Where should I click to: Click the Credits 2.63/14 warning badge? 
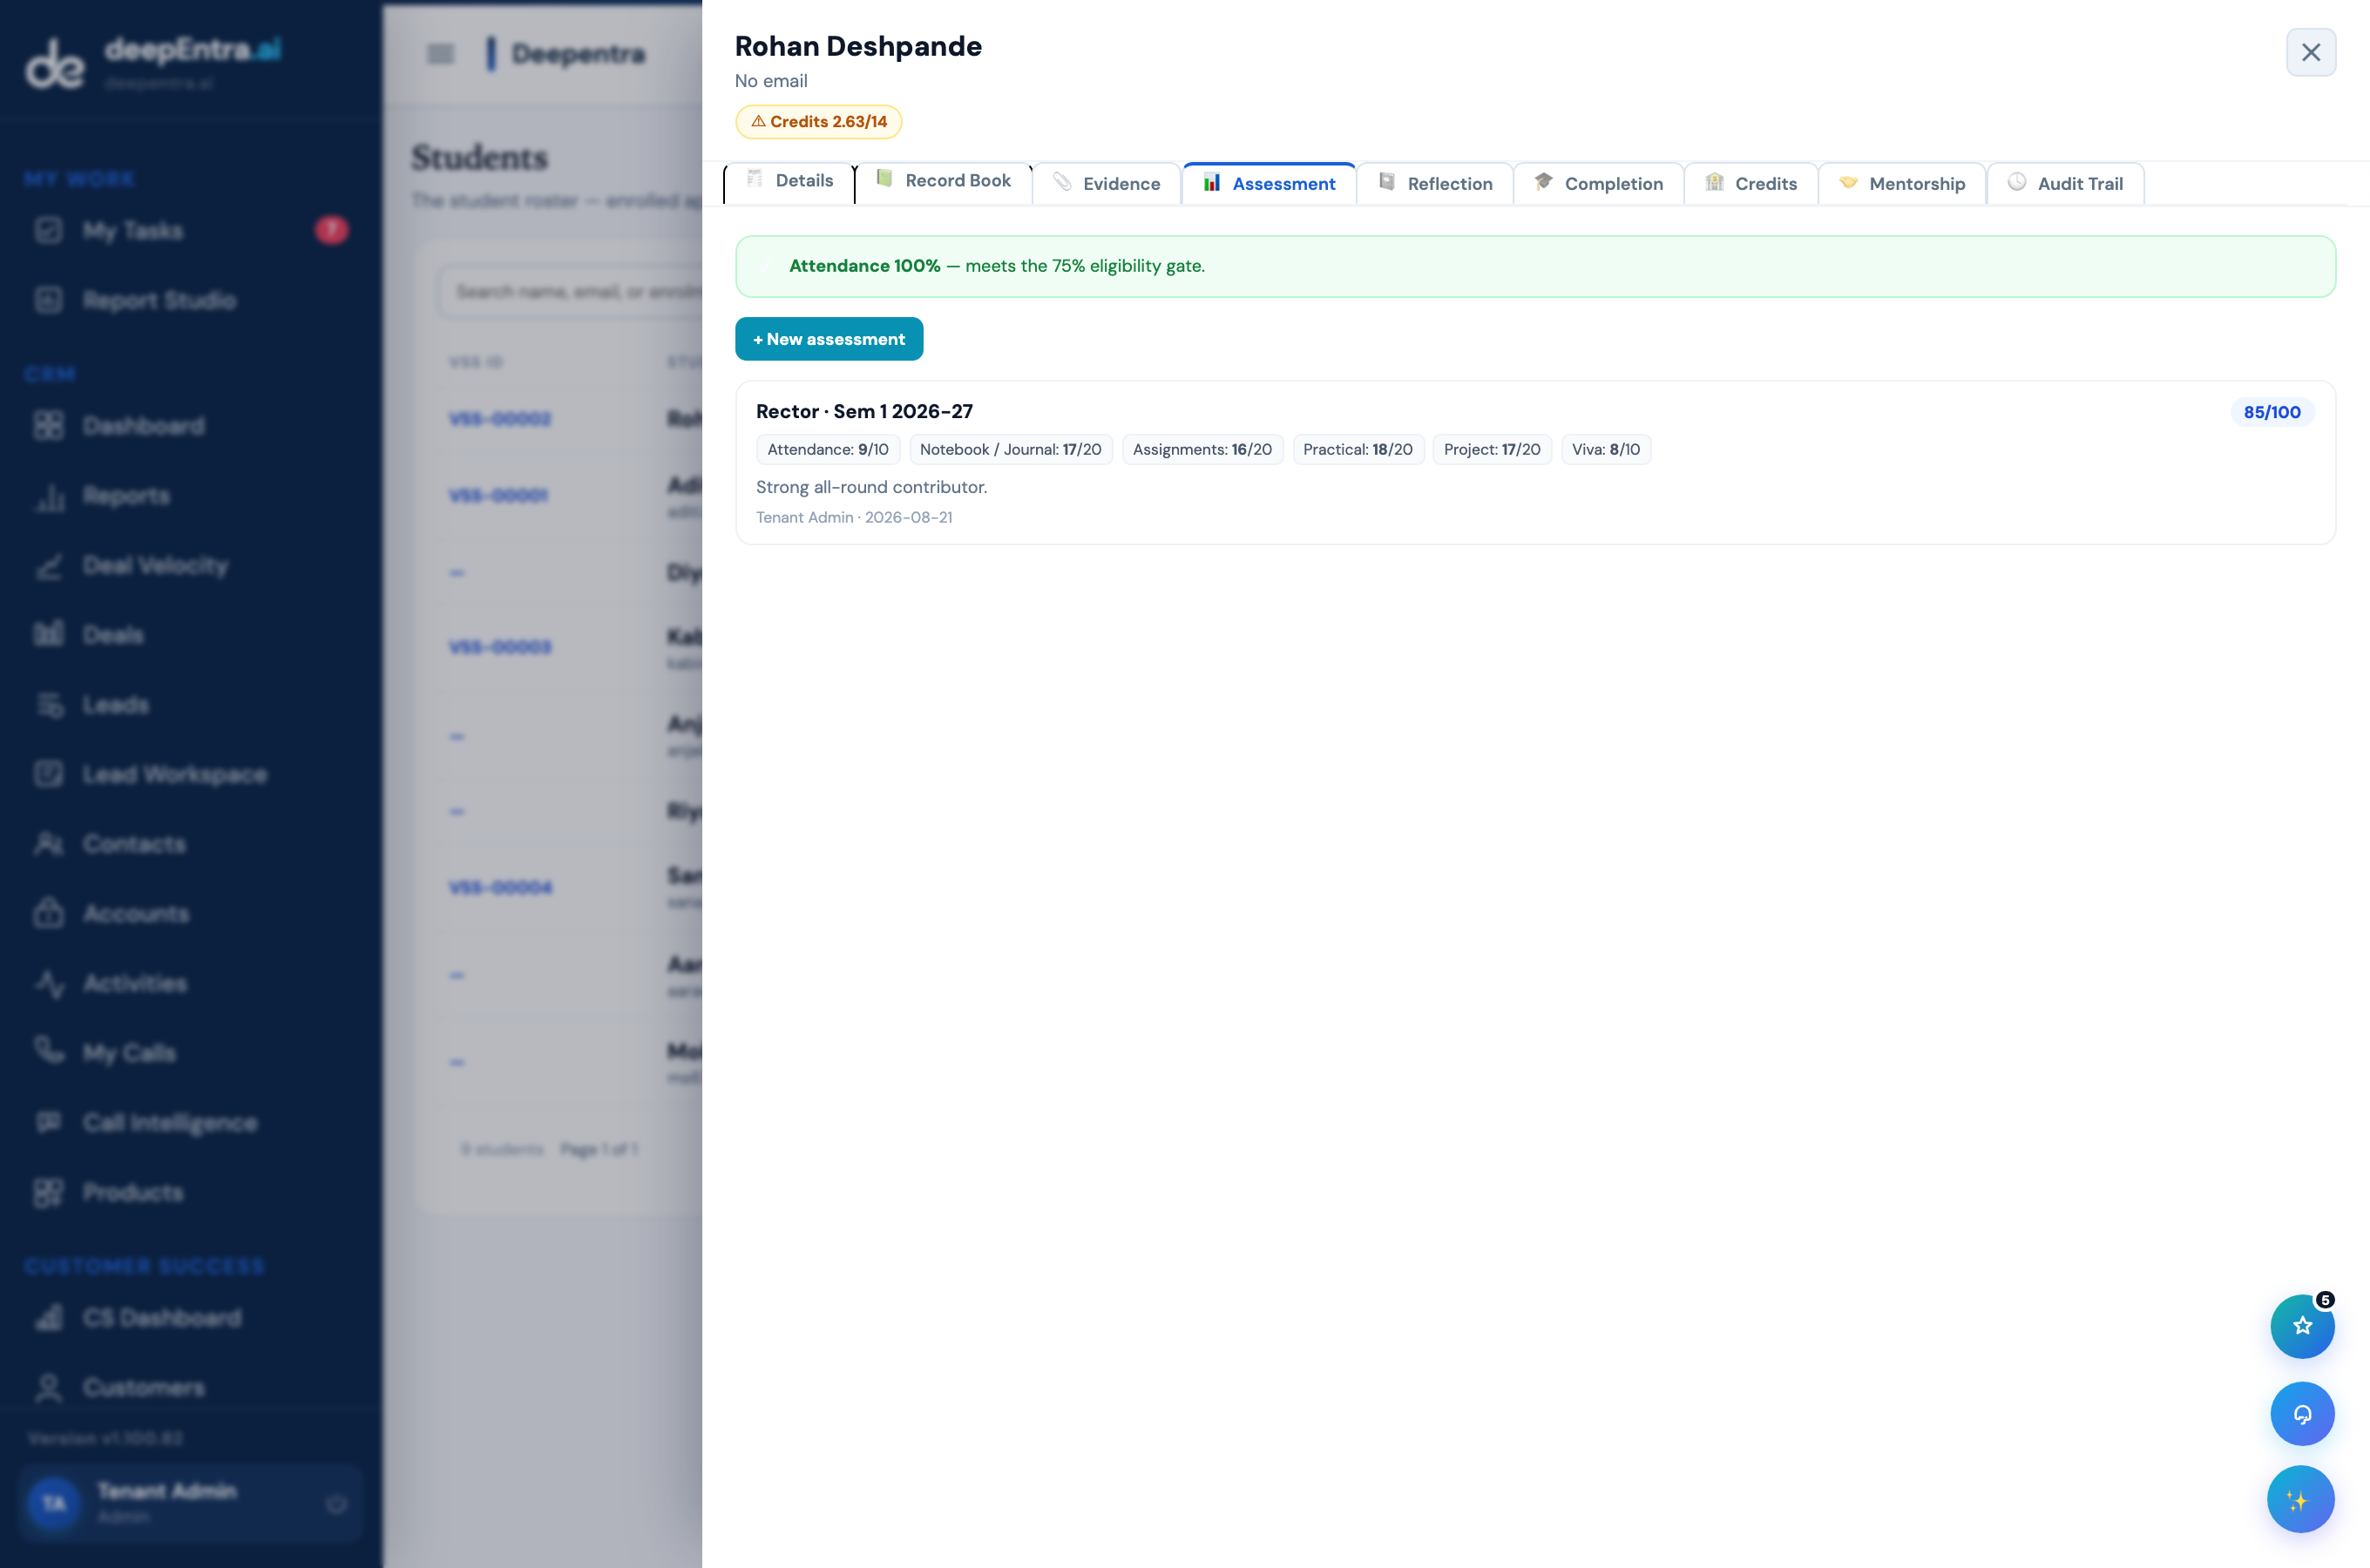tap(818, 121)
